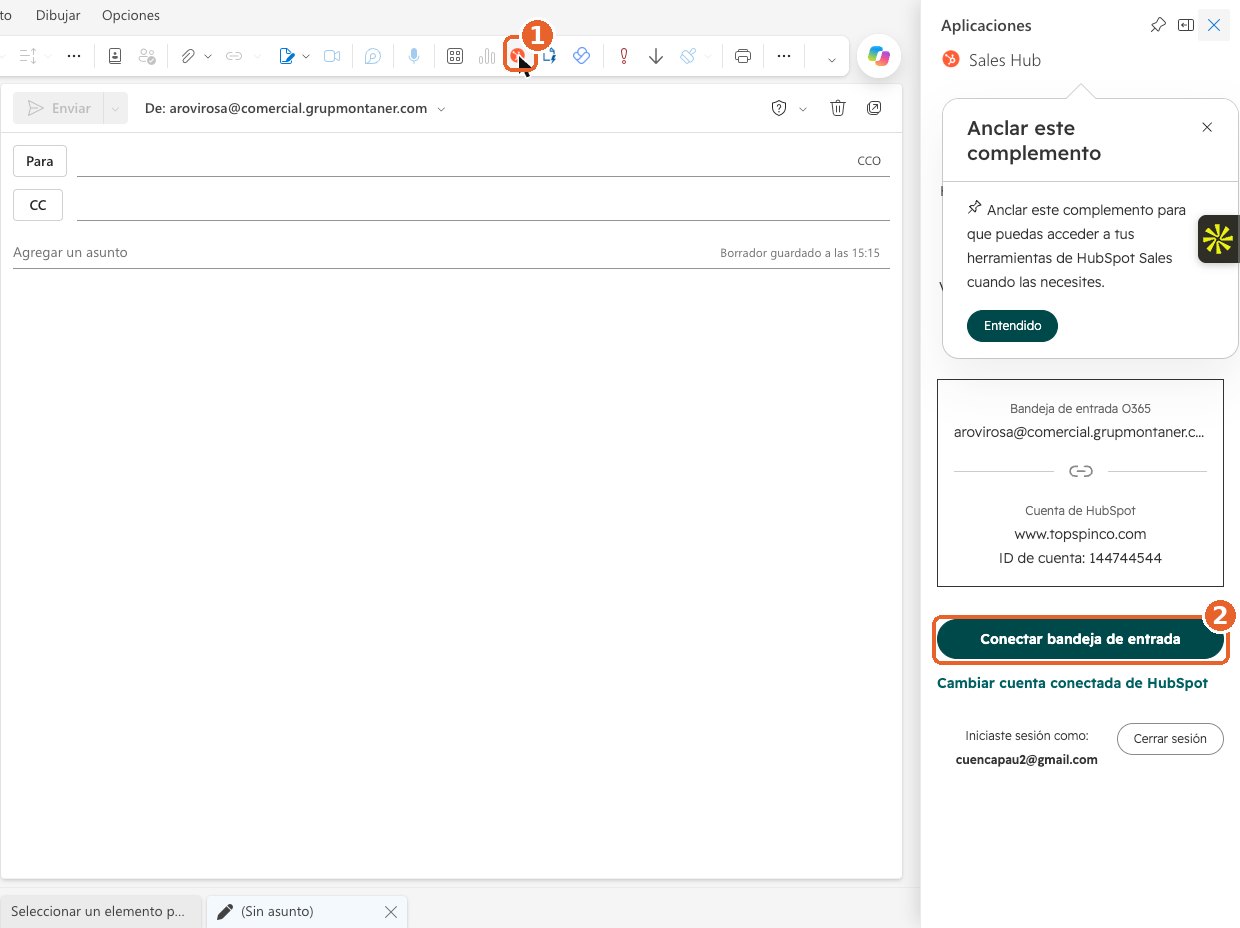Screen dimensions: 1240x928
Task: Pin the Sales Hub add-in panel
Action: 1158,25
